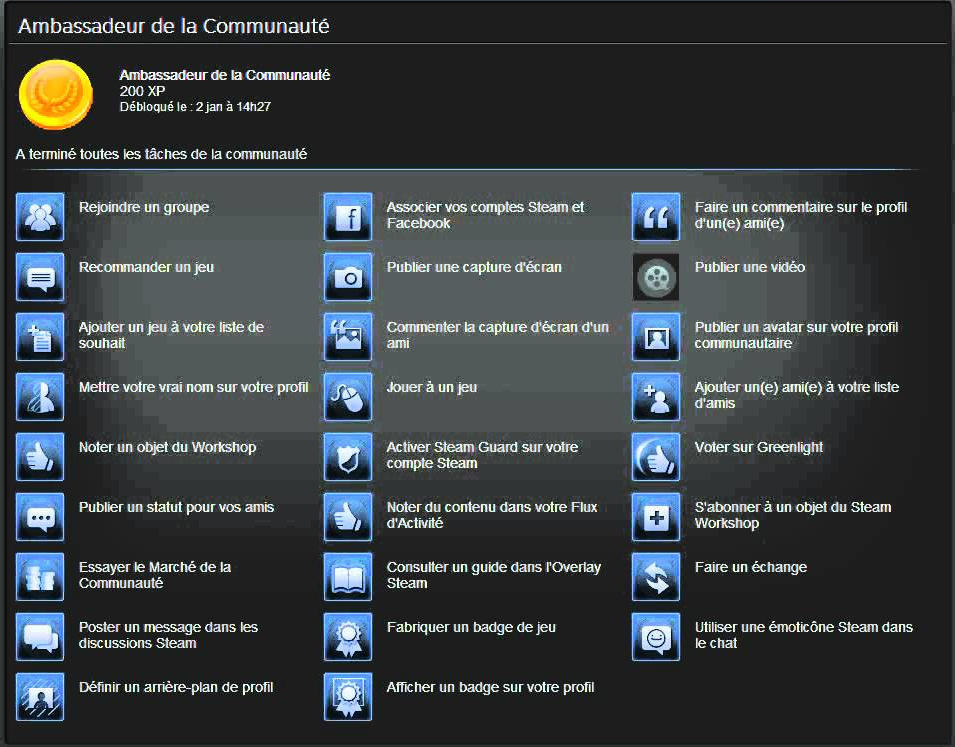The image size is (955, 747).
Task: Click the Voter sur Greenlight label
Action: pos(759,447)
